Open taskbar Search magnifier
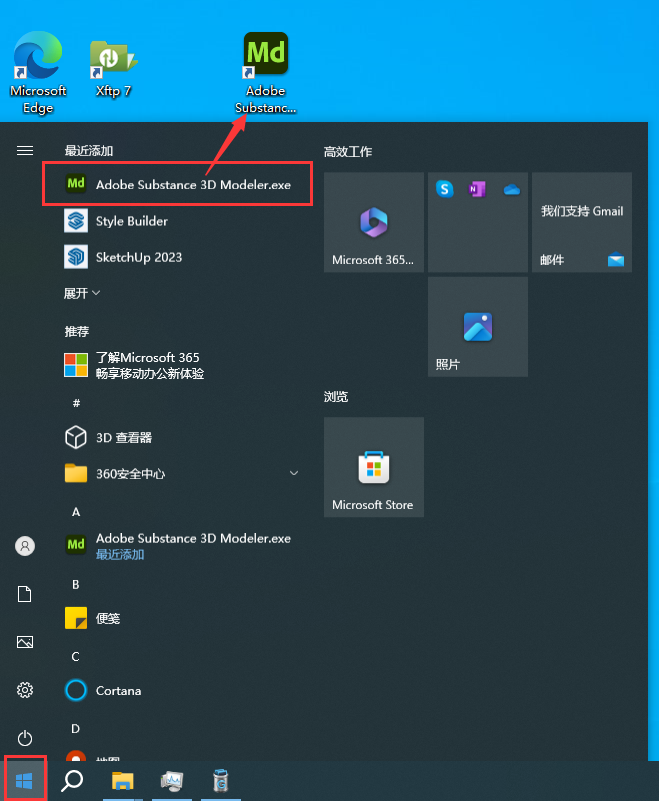The height and width of the screenshot is (801, 659). (x=72, y=781)
